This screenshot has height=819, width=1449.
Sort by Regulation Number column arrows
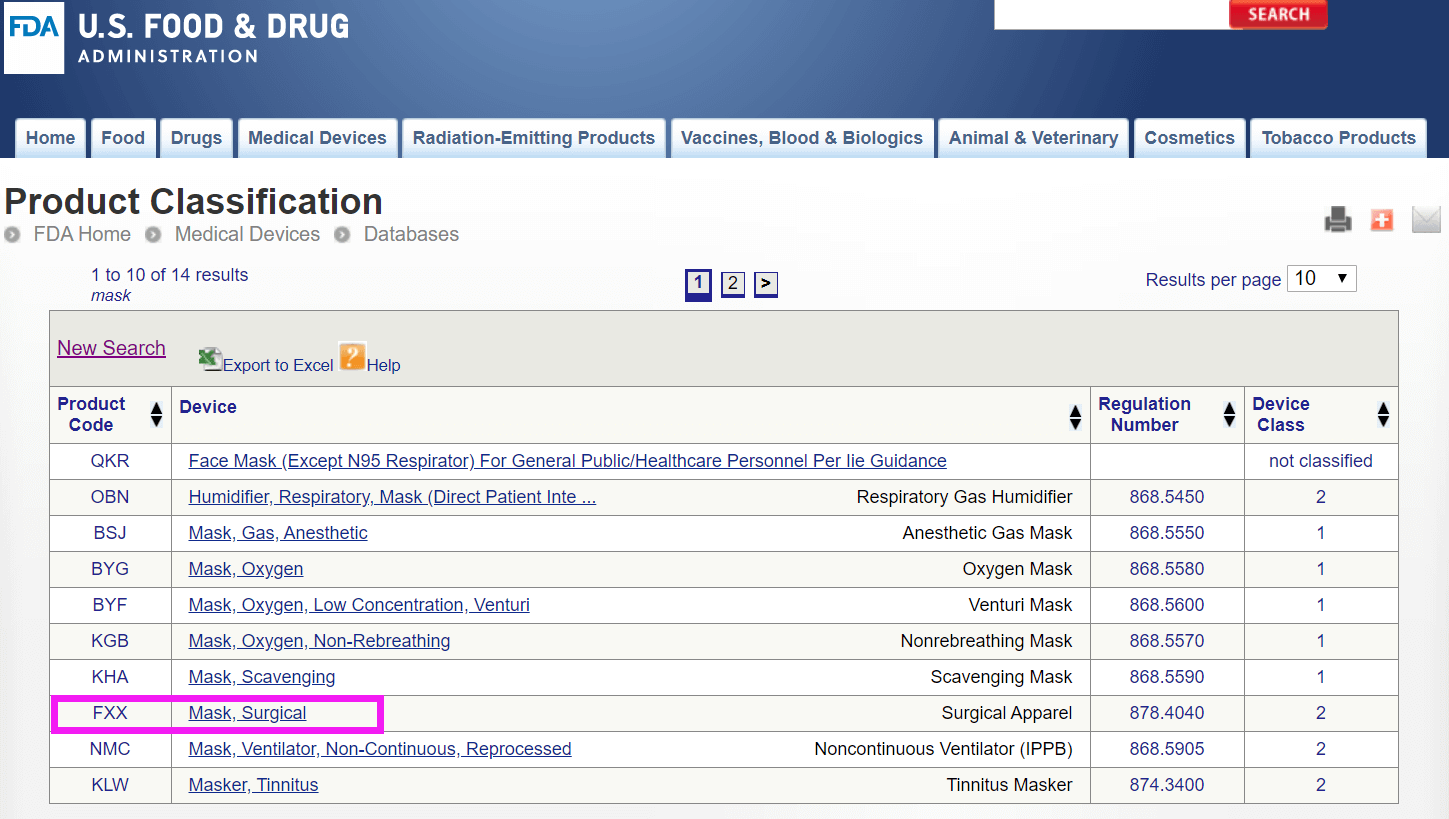tap(1229, 415)
